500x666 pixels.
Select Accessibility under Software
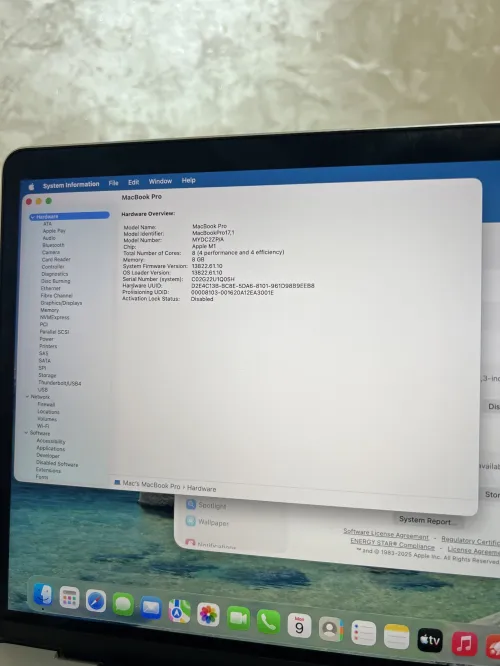tap(51, 441)
